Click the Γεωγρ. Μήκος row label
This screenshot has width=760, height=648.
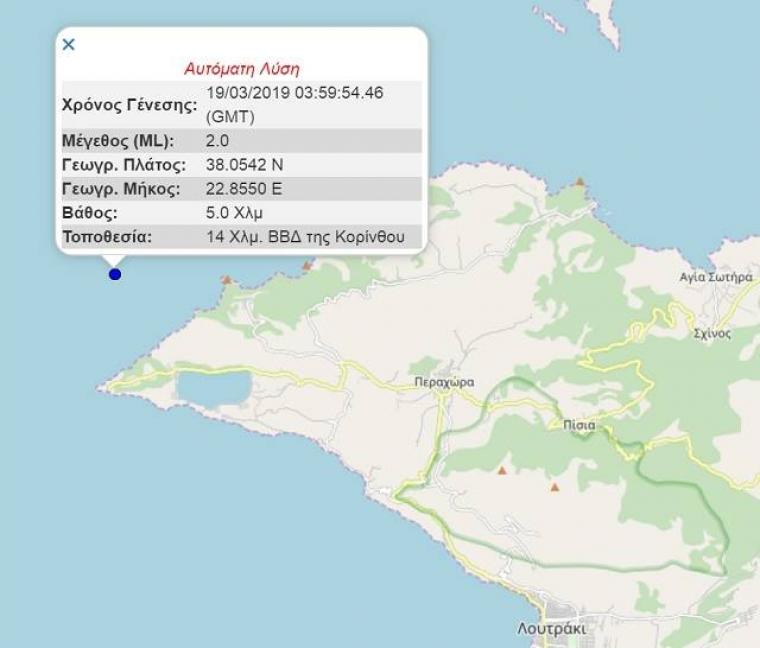coord(121,189)
